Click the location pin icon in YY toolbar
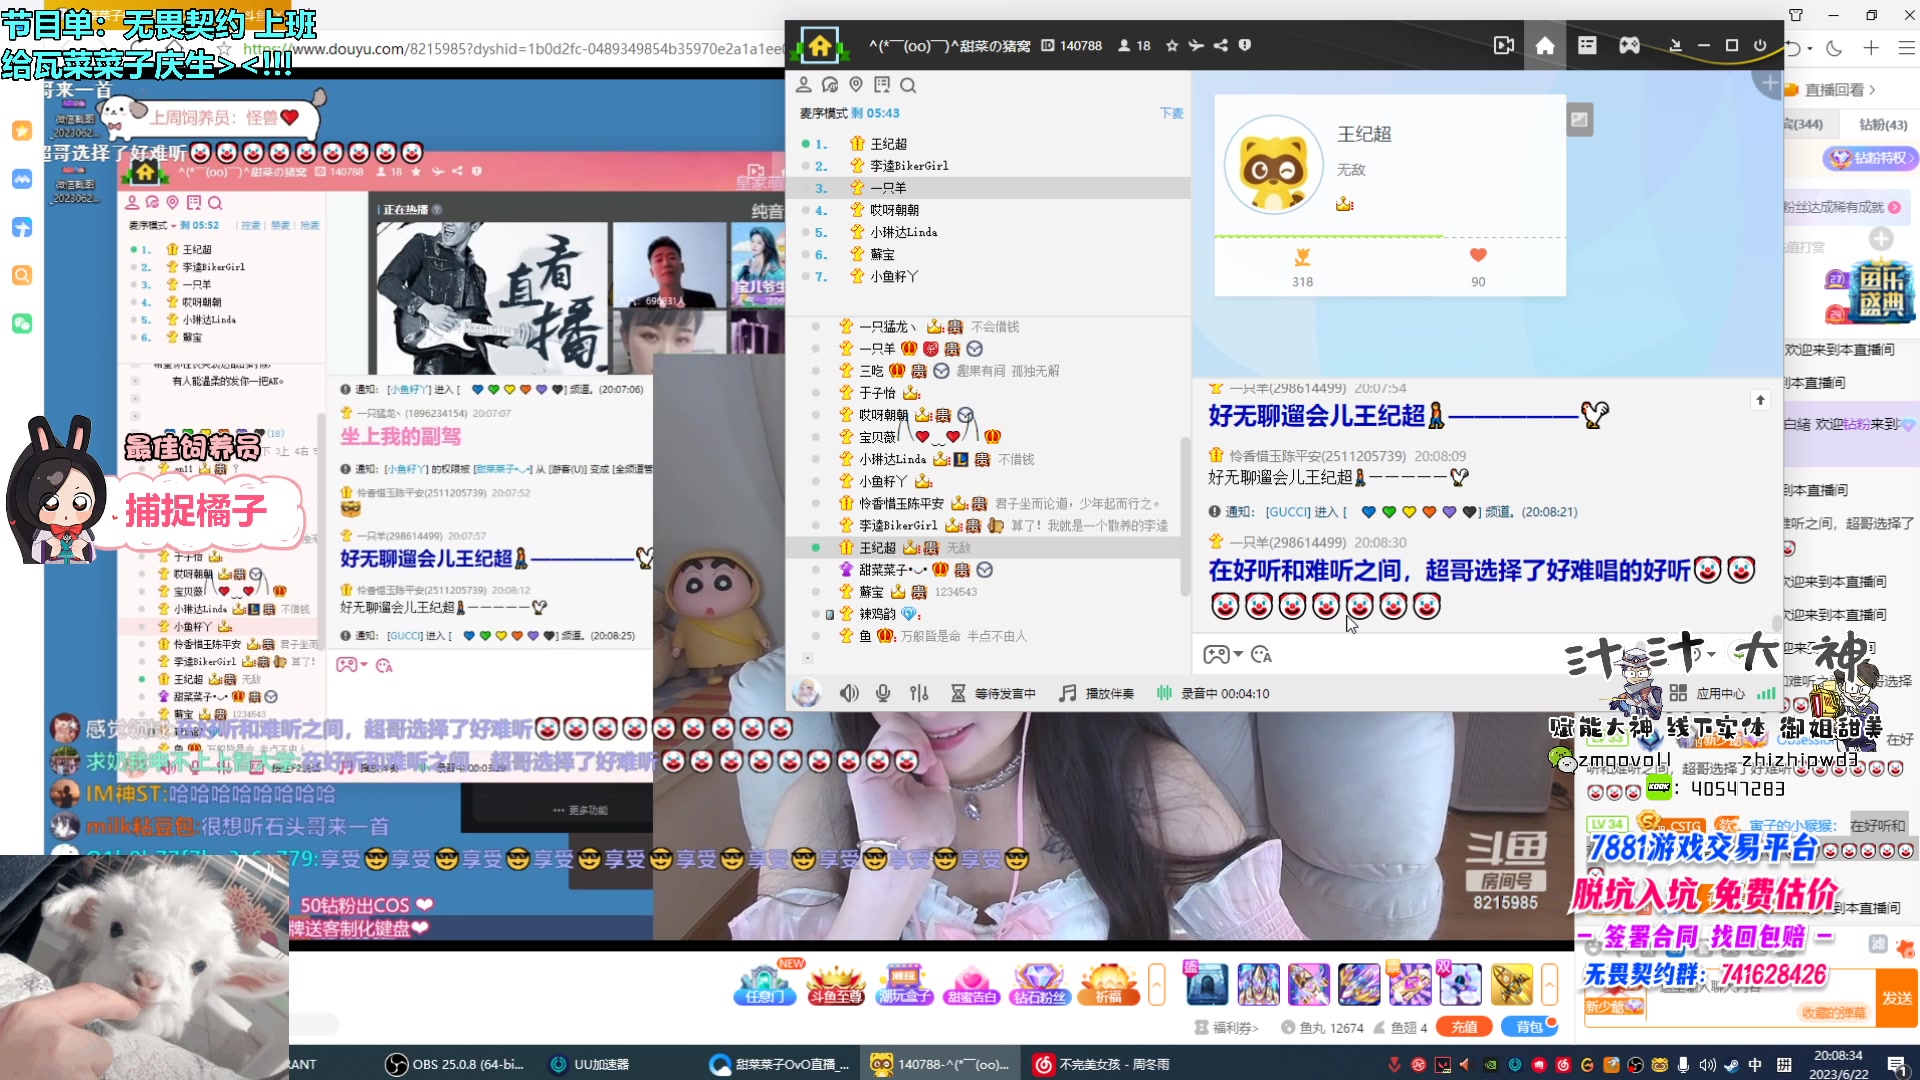Screen dimensions: 1920x1080 tap(855, 85)
